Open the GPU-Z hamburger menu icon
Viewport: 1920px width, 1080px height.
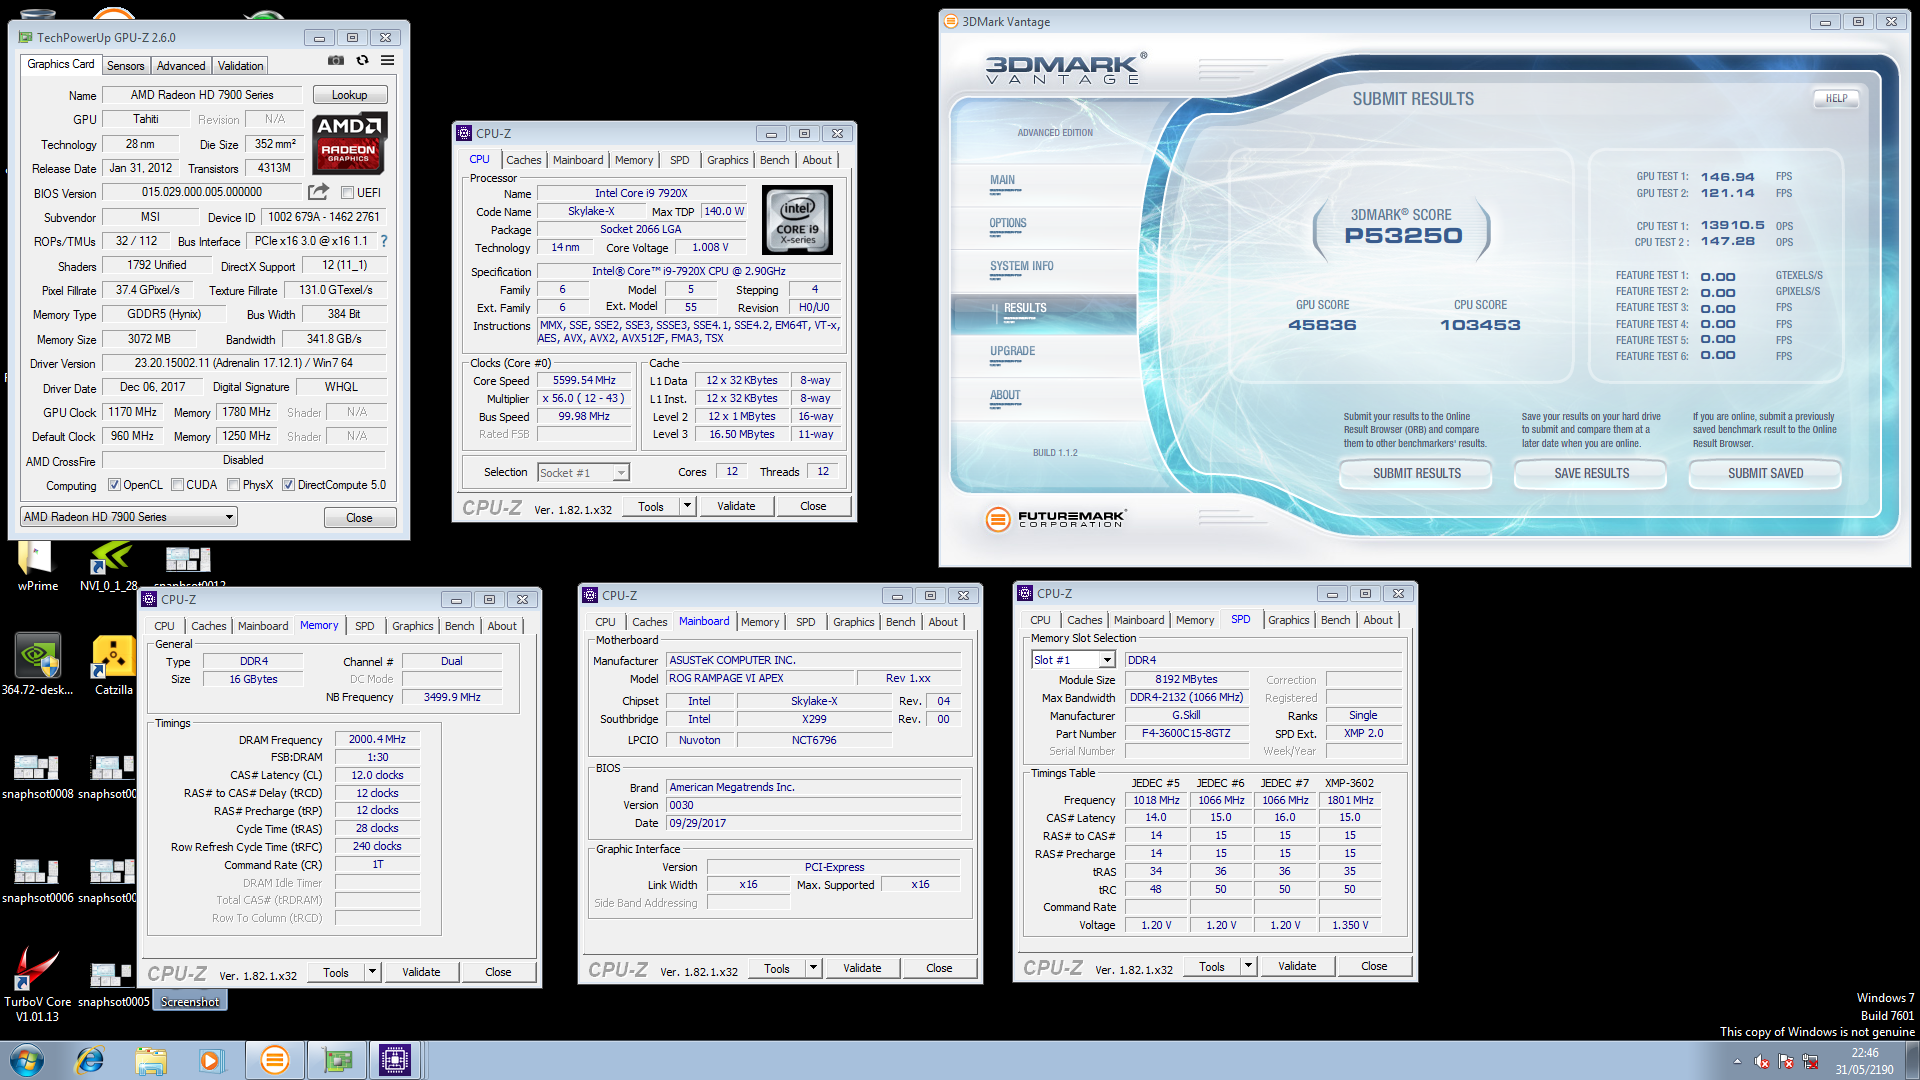[387, 61]
